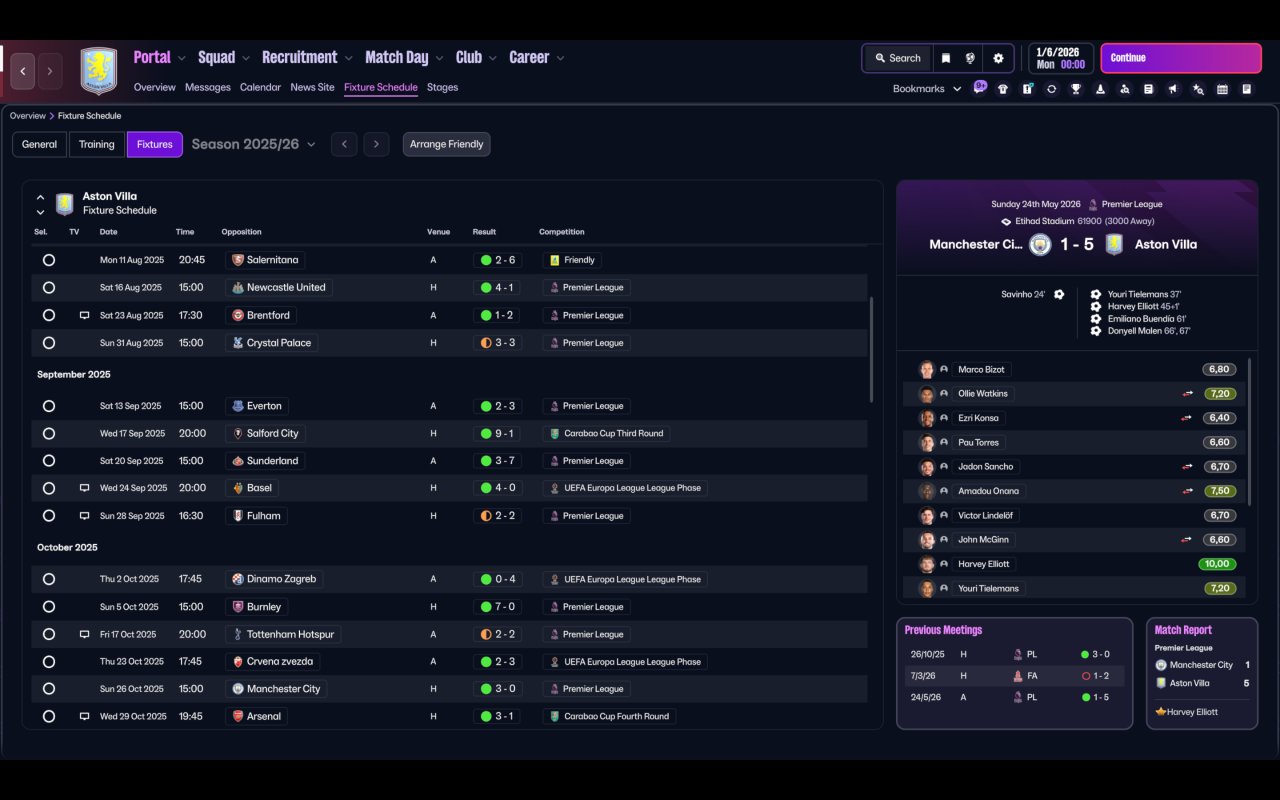Select the Salernitana fixture radio button
1280x800 pixels.
pyautogui.click(x=48, y=260)
